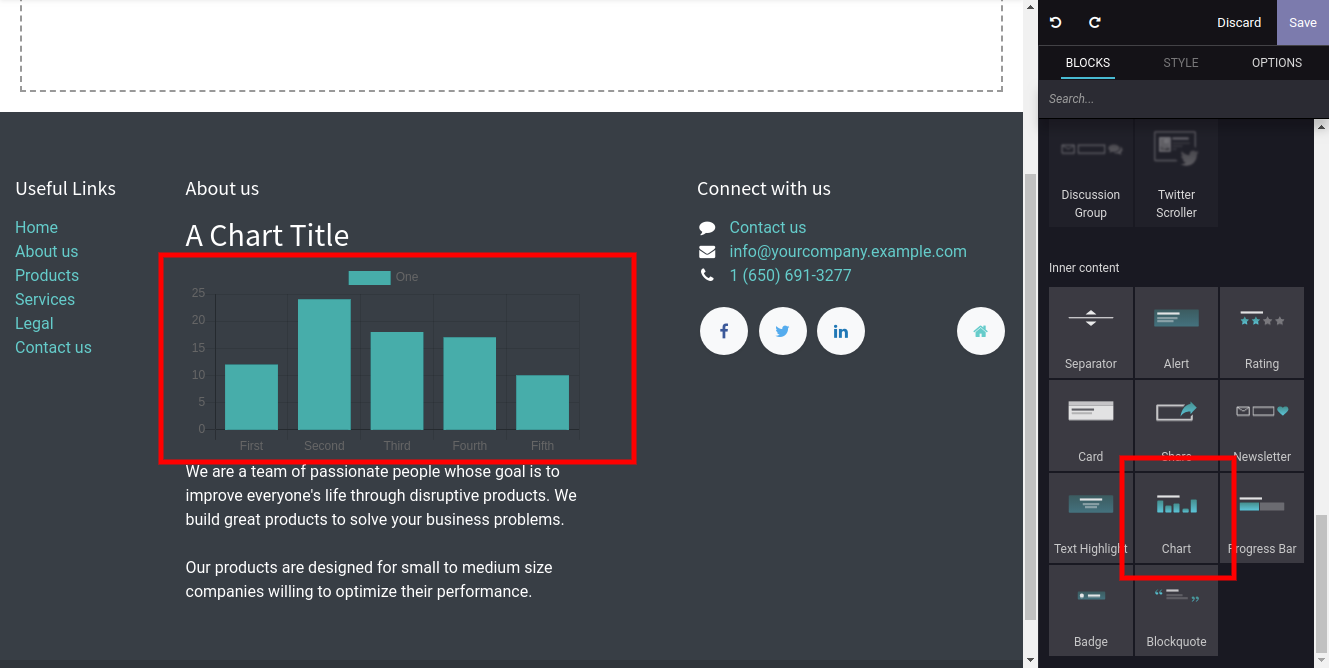Image resolution: width=1329 pixels, height=668 pixels.
Task: Discard the page changes
Action: (x=1238, y=22)
